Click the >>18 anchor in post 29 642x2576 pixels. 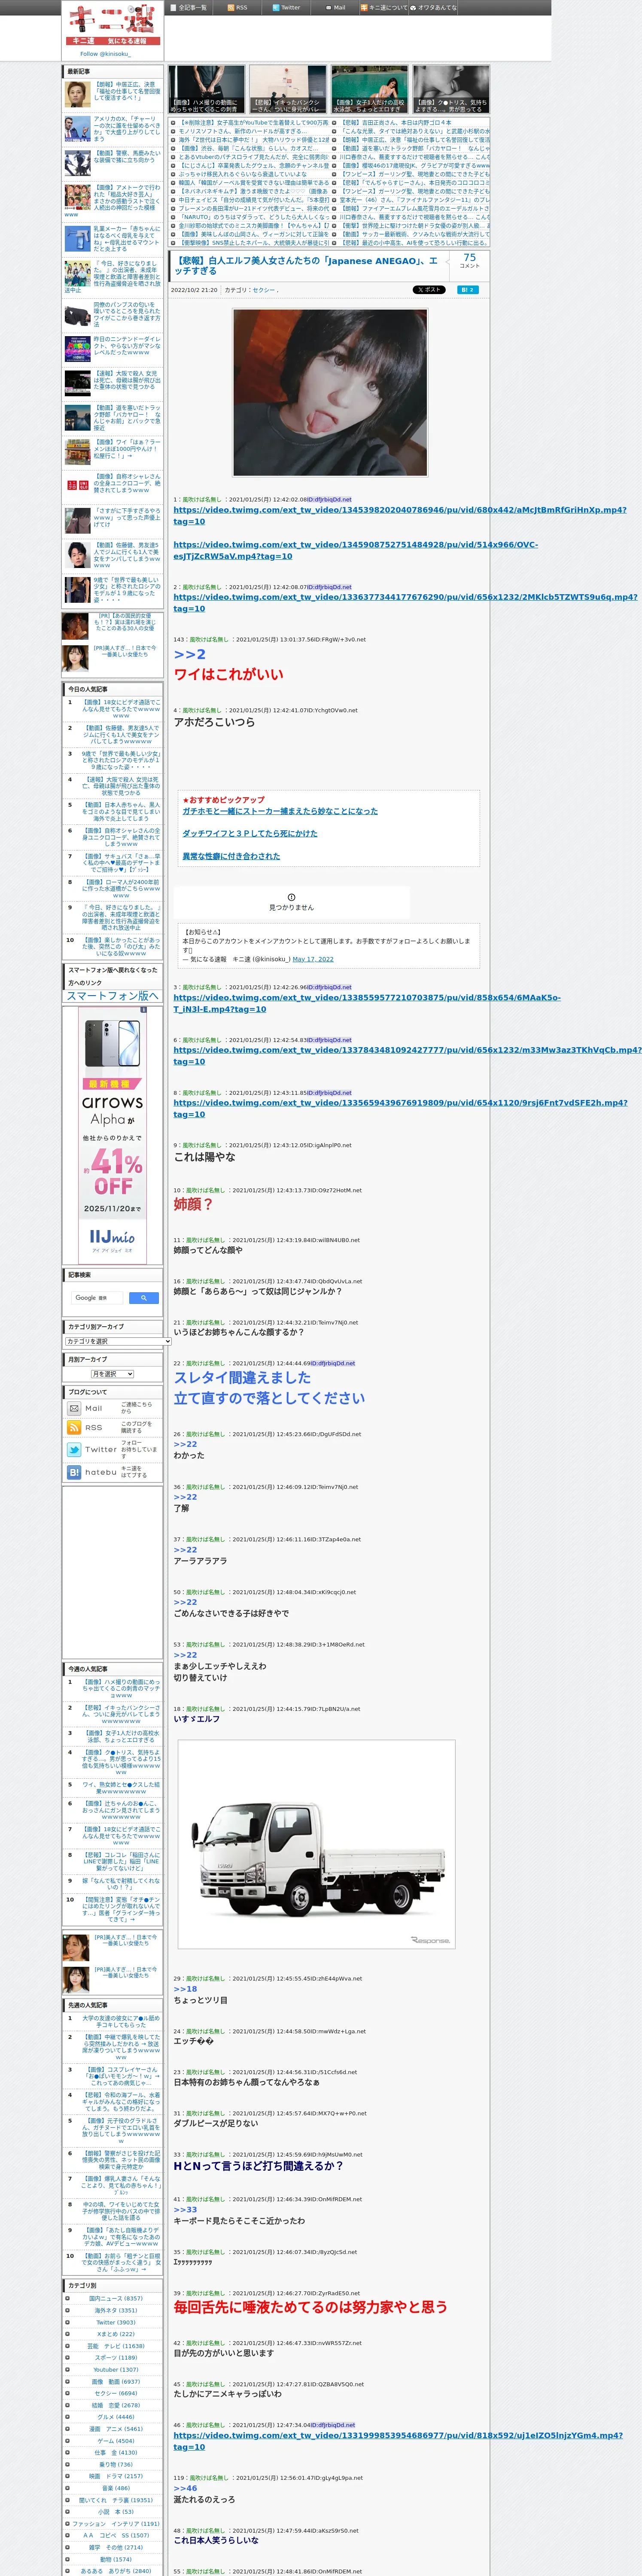tap(185, 1989)
